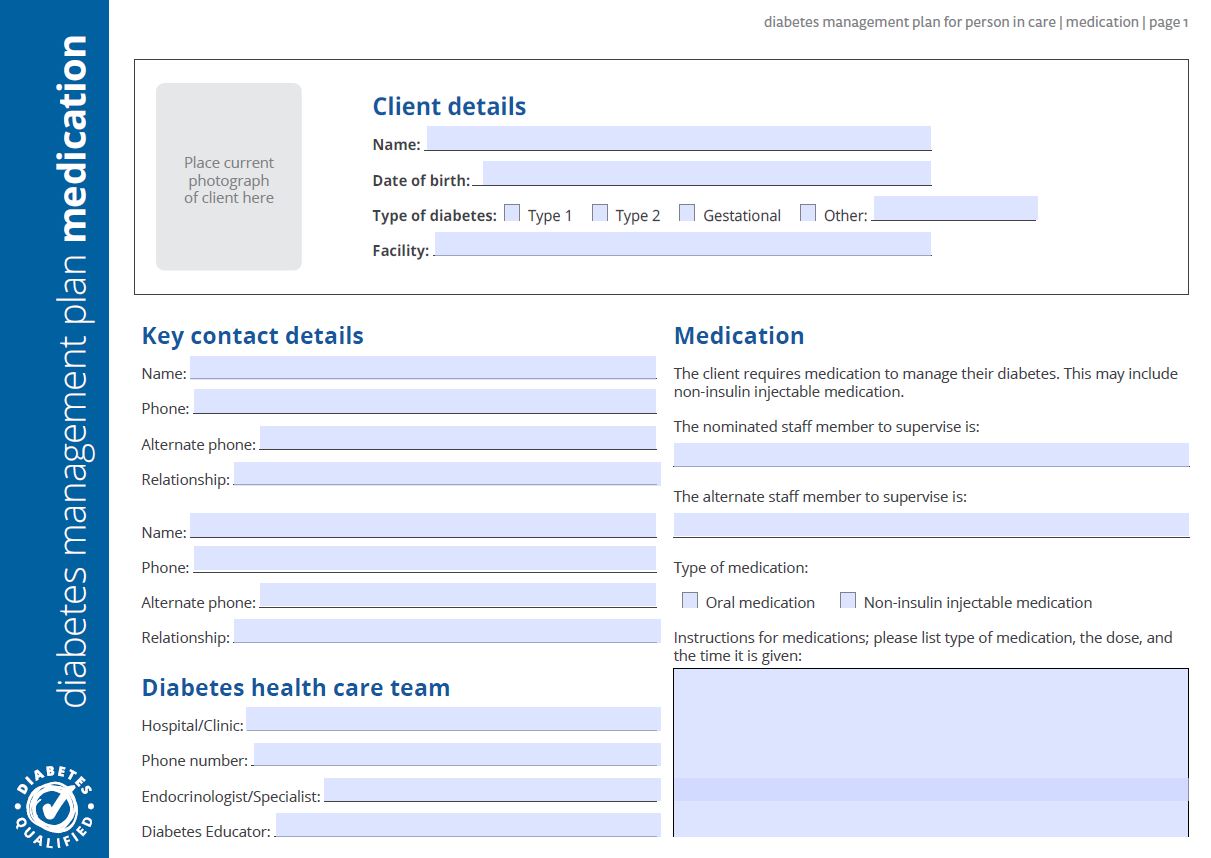Focus the alternate staff member supervisor field
The height and width of the screenshot is (858, 1211).
930,525
